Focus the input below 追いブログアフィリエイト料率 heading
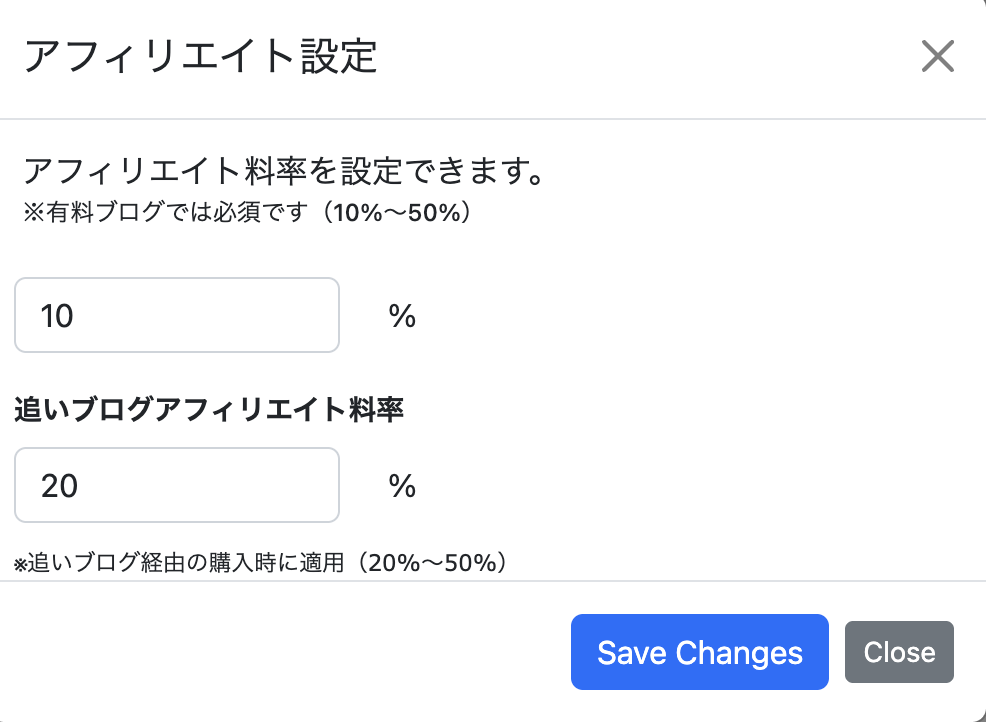 point(177,485)
